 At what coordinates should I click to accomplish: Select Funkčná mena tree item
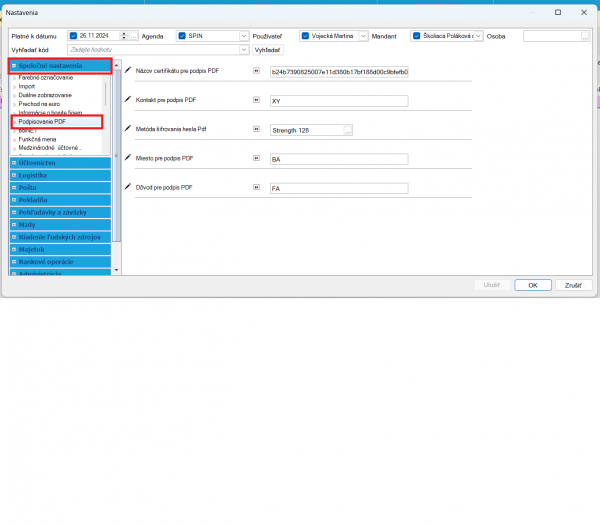click(38, 139)
